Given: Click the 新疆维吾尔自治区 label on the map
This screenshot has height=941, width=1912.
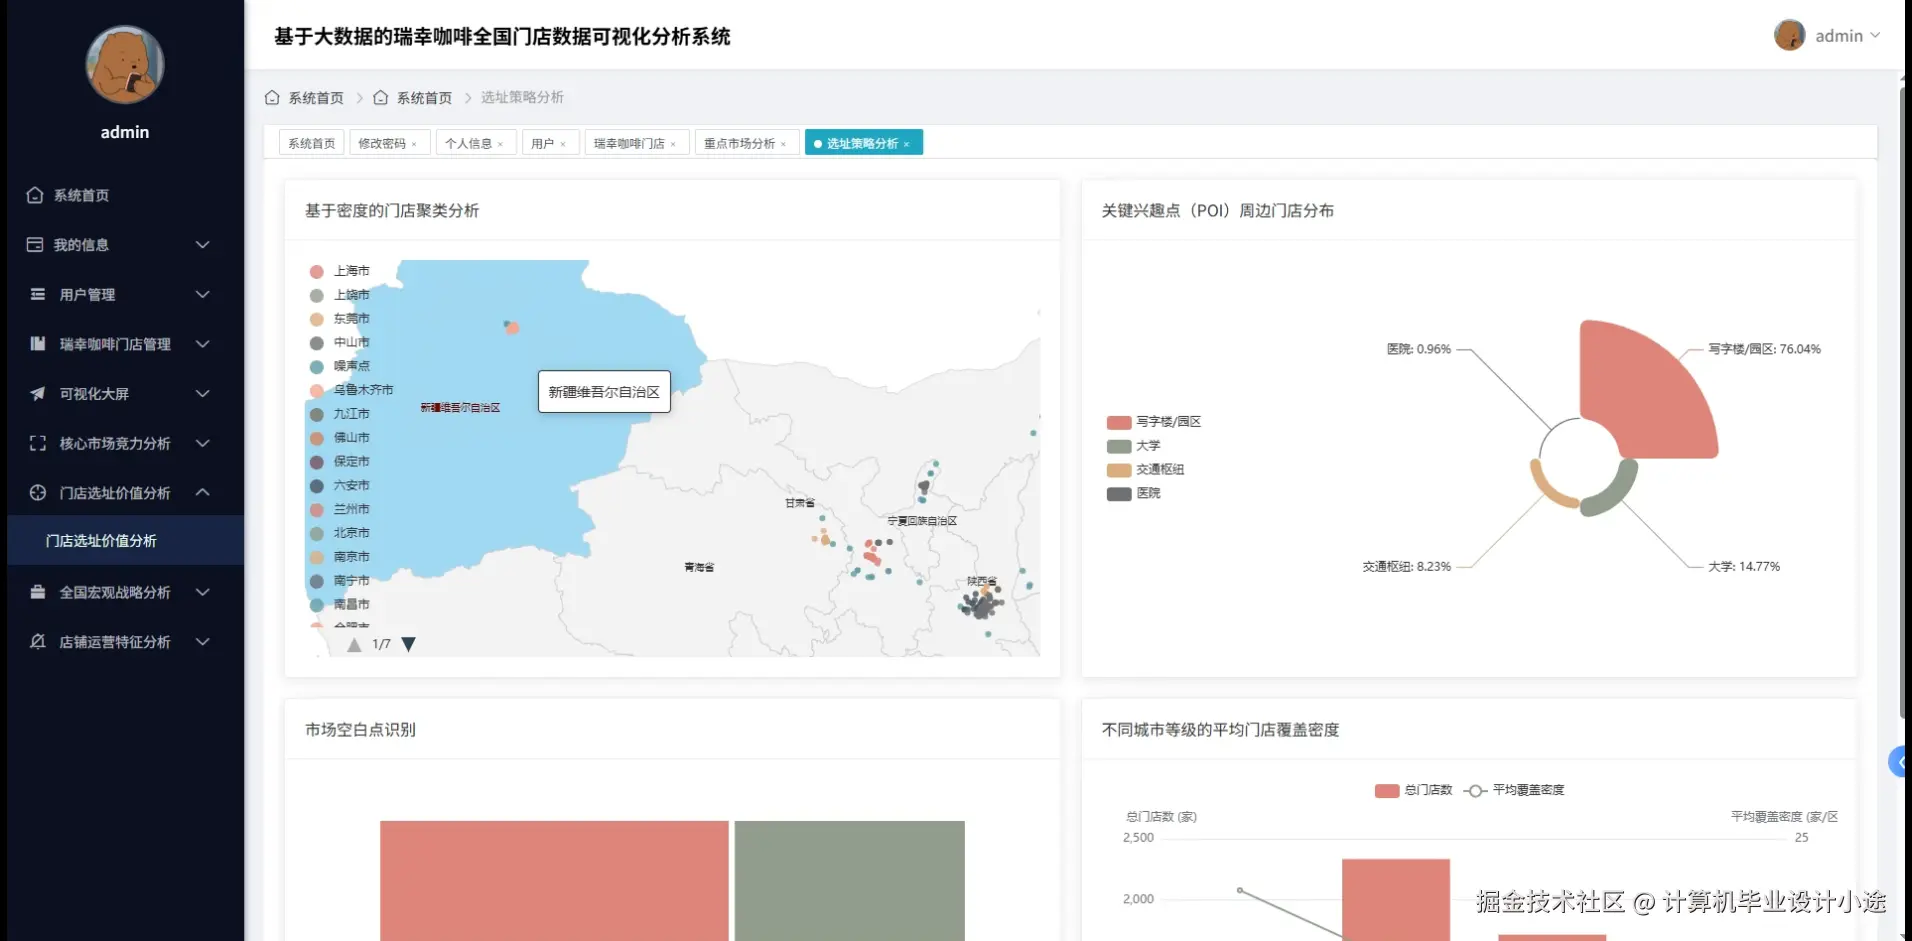Looking at the screenshot, I should click(460, 408).
